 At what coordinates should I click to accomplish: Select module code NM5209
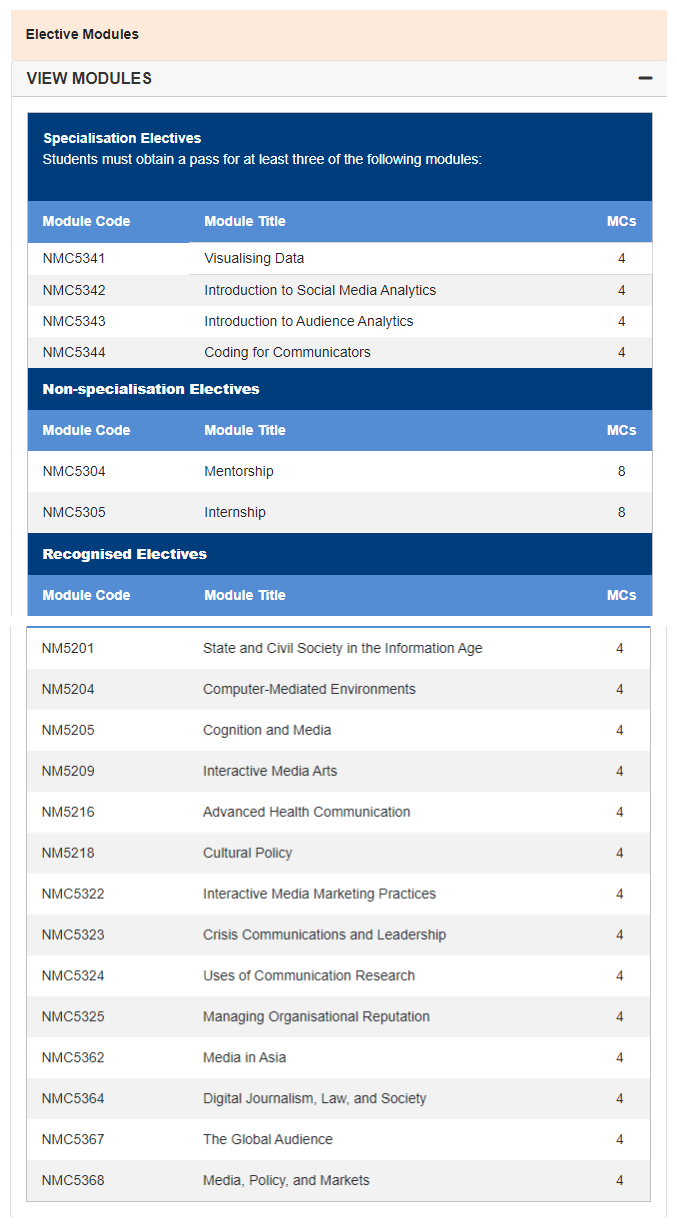click(x=68, y=771)
